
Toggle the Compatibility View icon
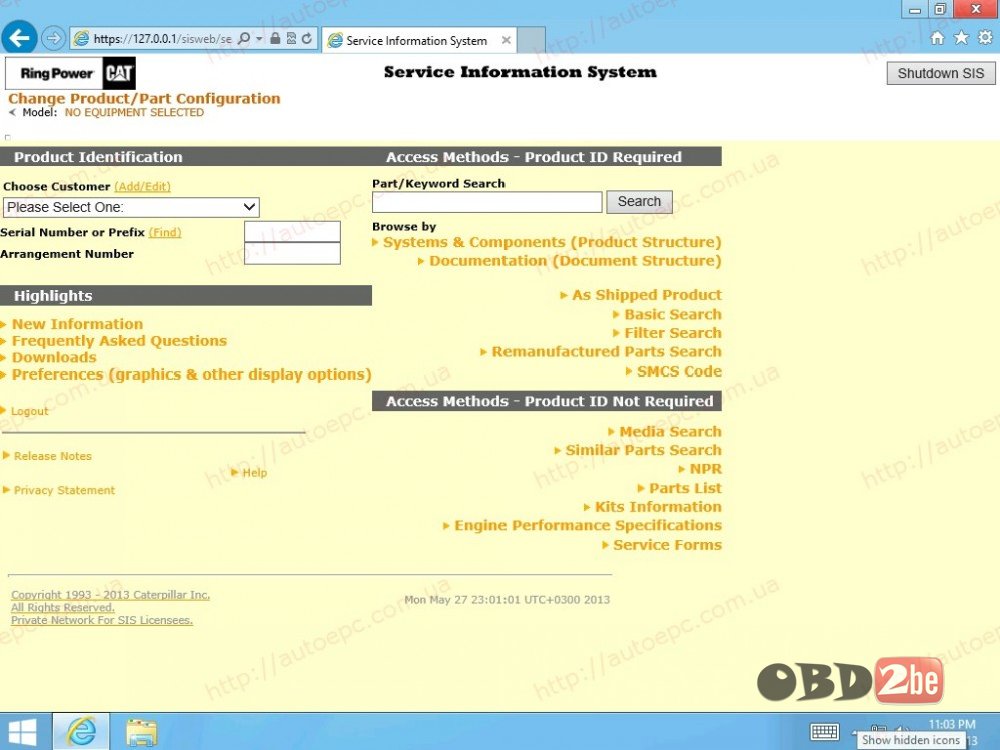[291, 39]
